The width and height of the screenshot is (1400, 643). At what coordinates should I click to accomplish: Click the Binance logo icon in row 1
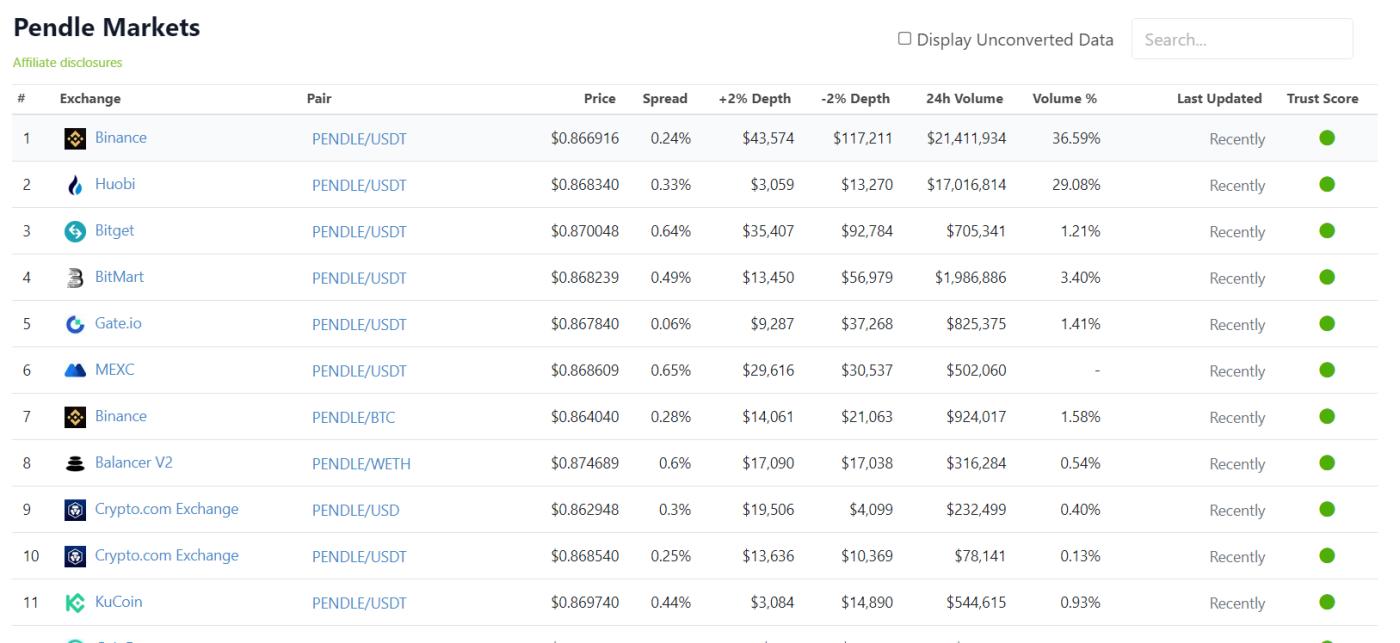pyautogui.click(x=74, y=139)
